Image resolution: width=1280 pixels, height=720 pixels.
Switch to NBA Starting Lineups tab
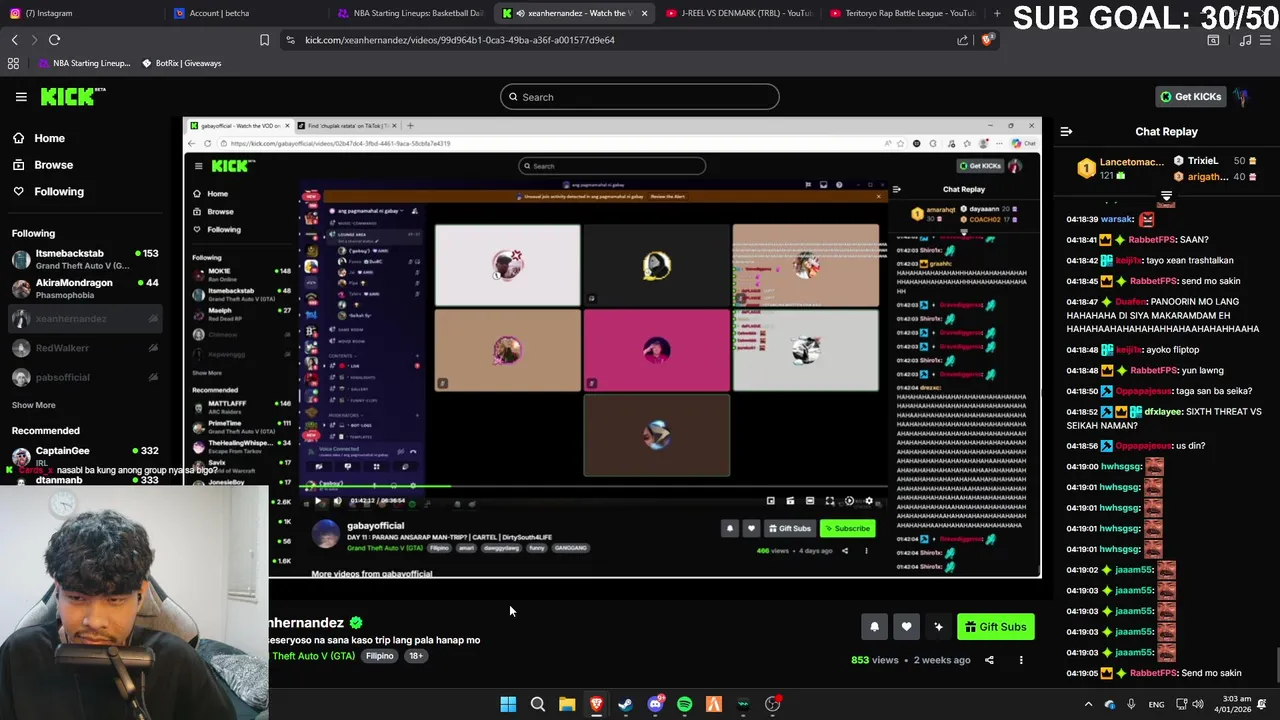(x=411, y=13)
